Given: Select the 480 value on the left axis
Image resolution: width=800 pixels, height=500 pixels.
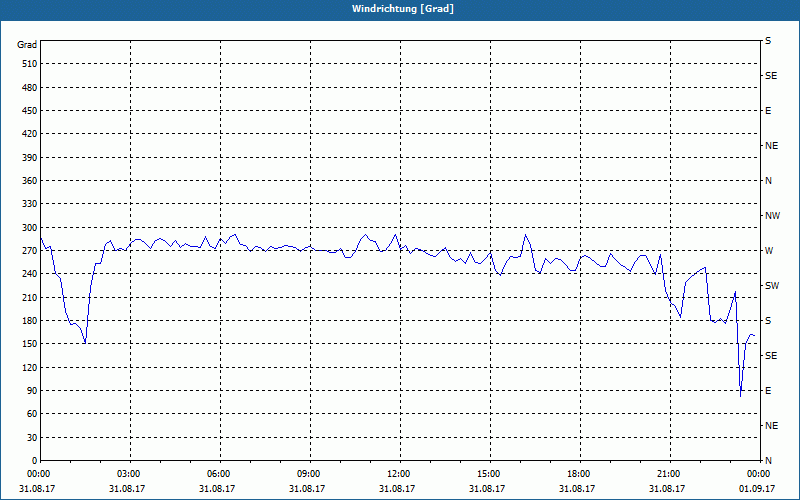Looking at the screenshot, I should coord(30,88).
